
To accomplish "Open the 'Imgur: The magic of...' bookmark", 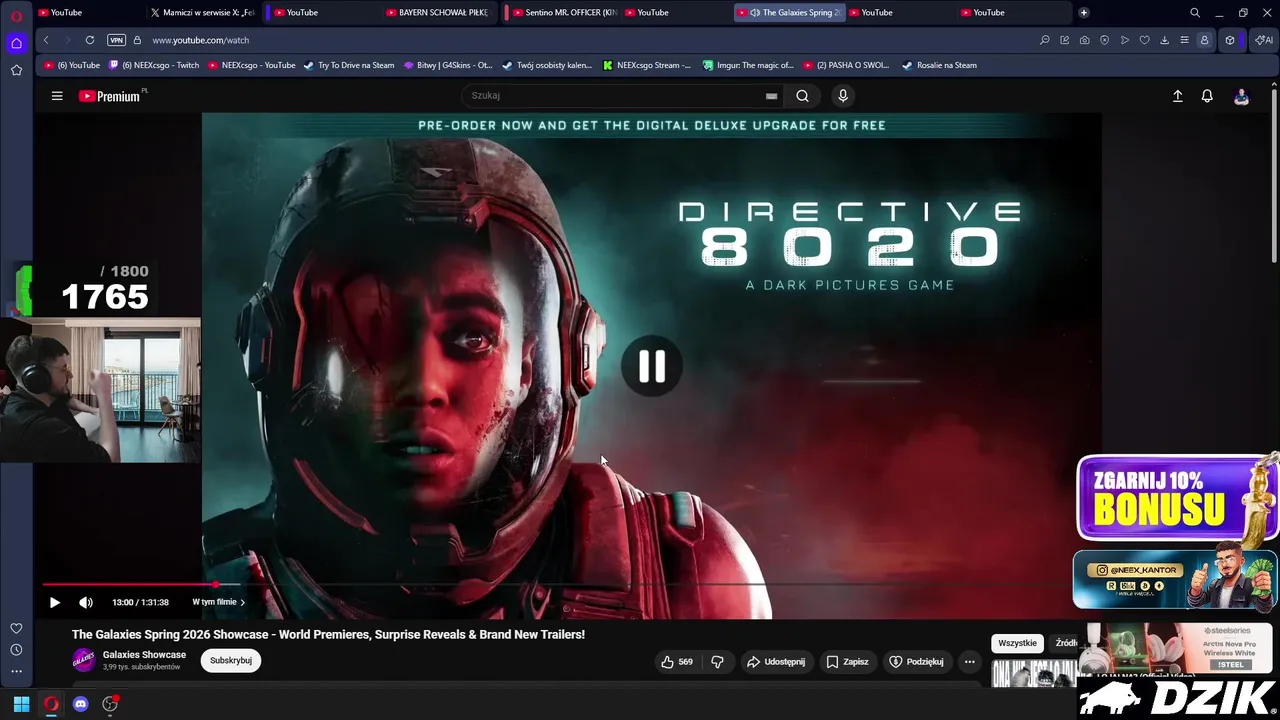I will coord(748,65).
